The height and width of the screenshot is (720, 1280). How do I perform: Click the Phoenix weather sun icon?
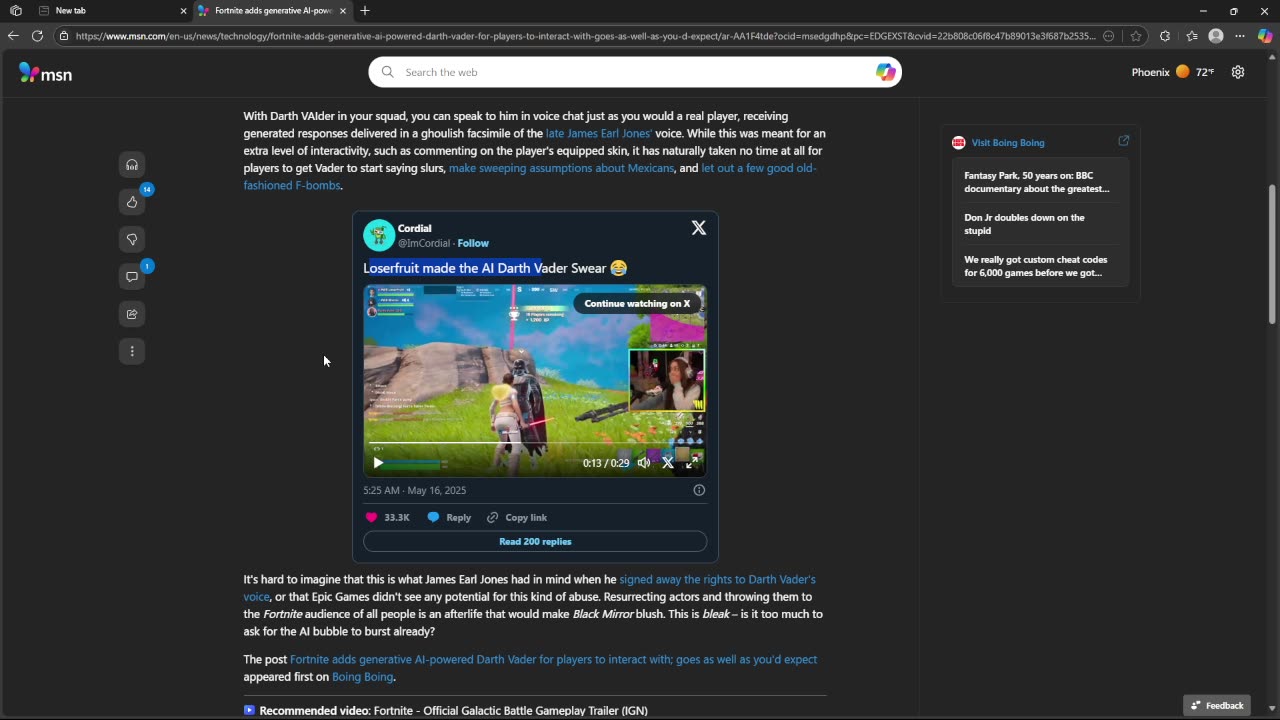click(1182, 72)
